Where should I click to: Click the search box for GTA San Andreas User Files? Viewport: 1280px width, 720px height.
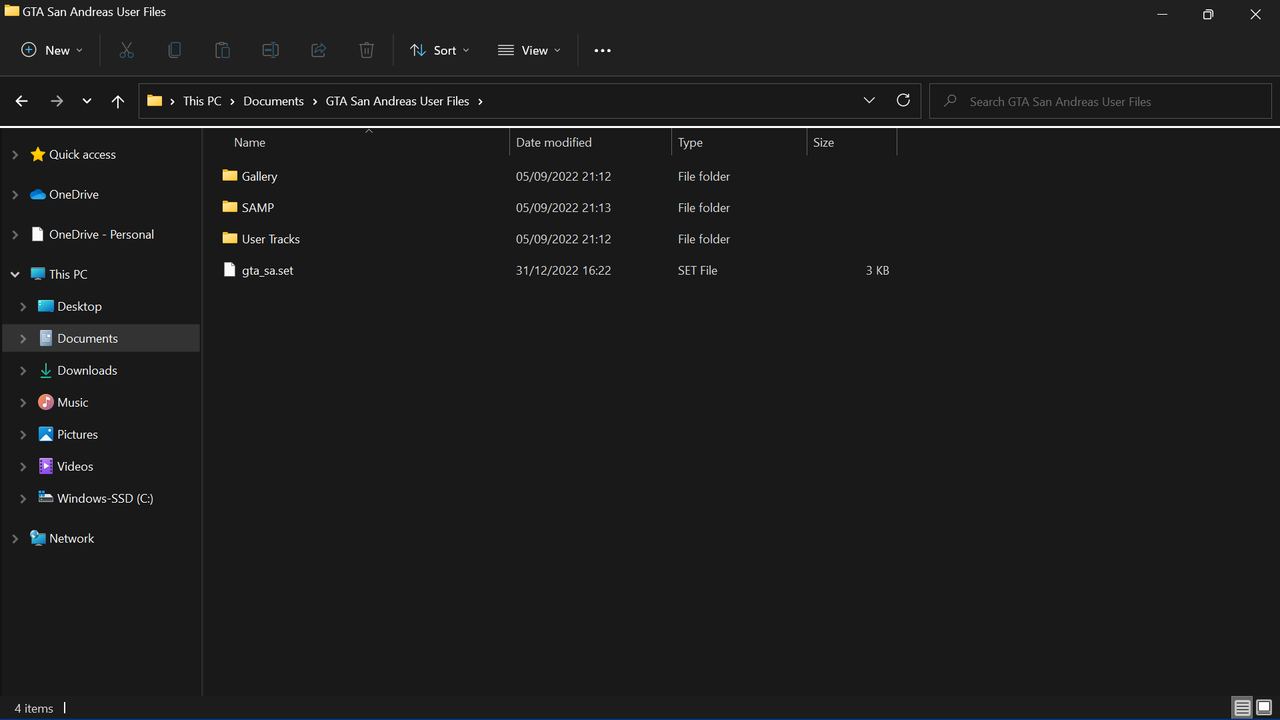[x=1100, y=101]
